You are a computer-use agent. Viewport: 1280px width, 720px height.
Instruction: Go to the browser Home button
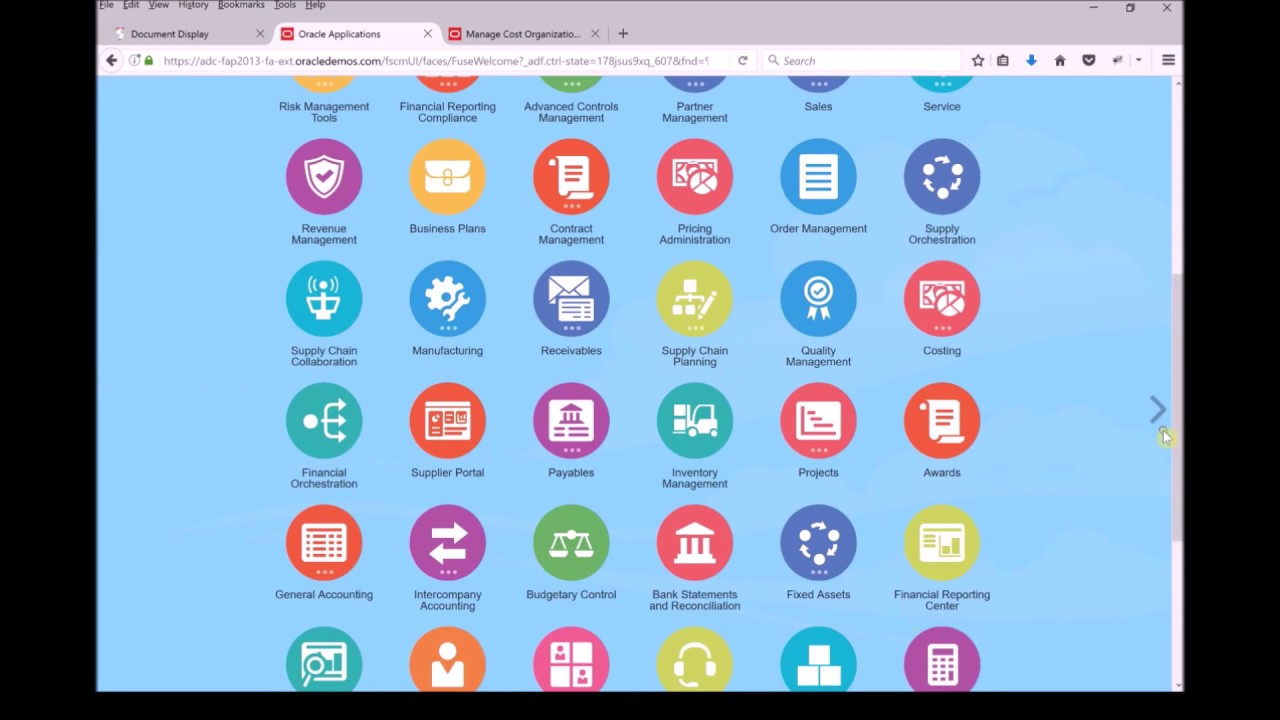(x=1060, y=61)
